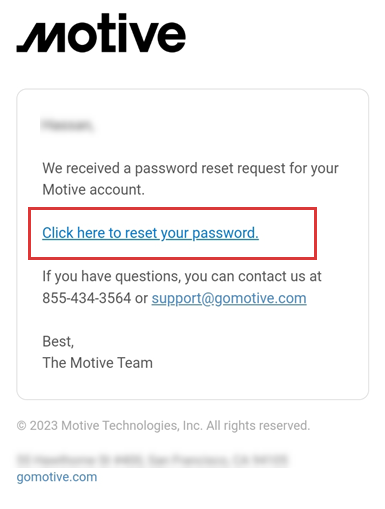This screenshot has height=509, width=385.
Task: Click 'All rights reserved.' footer text
Action: click(x=258, y=426)
